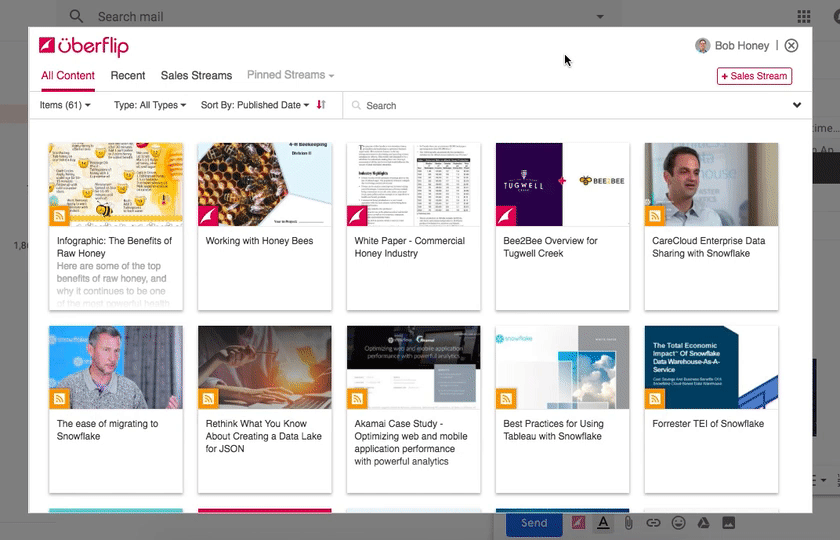Click title "Working with Honey Bees"
The width and height of the screenshot is (840, 540).
(259, 241)
